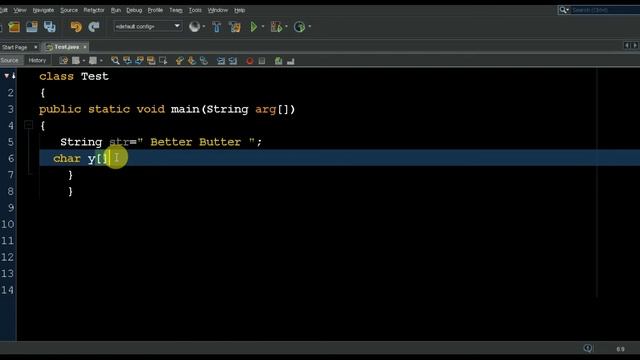Image resolution: width=640 pixels, height=360 pixels.
Task: Run the project with the green play icon
Action: coord(253,27)
